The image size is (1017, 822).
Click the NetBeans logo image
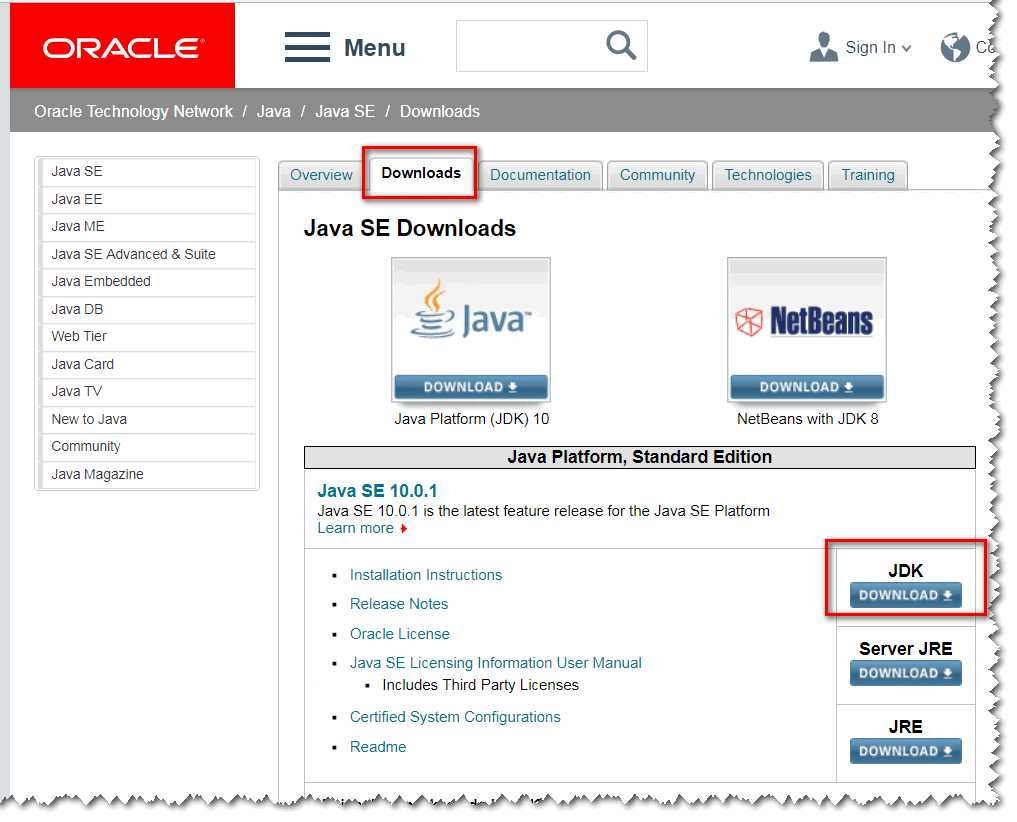(x=804, y=320)
